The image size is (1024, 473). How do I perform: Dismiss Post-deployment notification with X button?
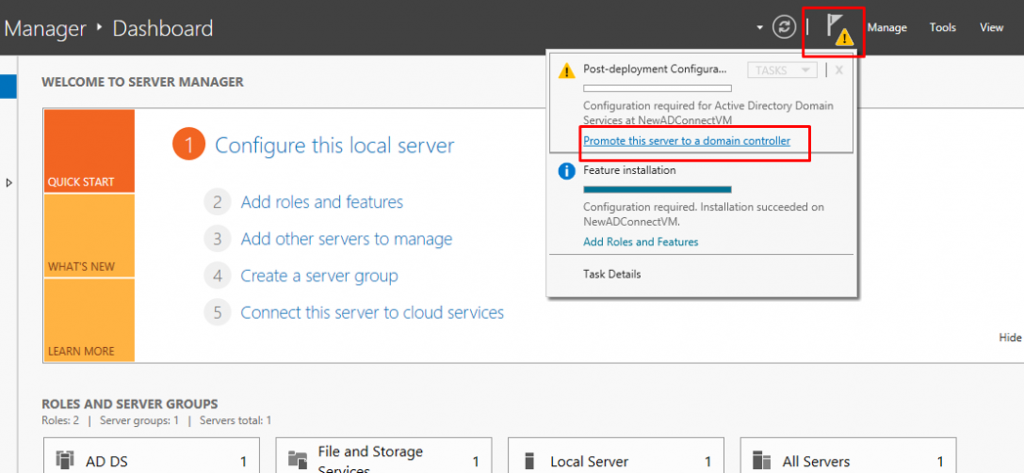click(x=839, y=70)
